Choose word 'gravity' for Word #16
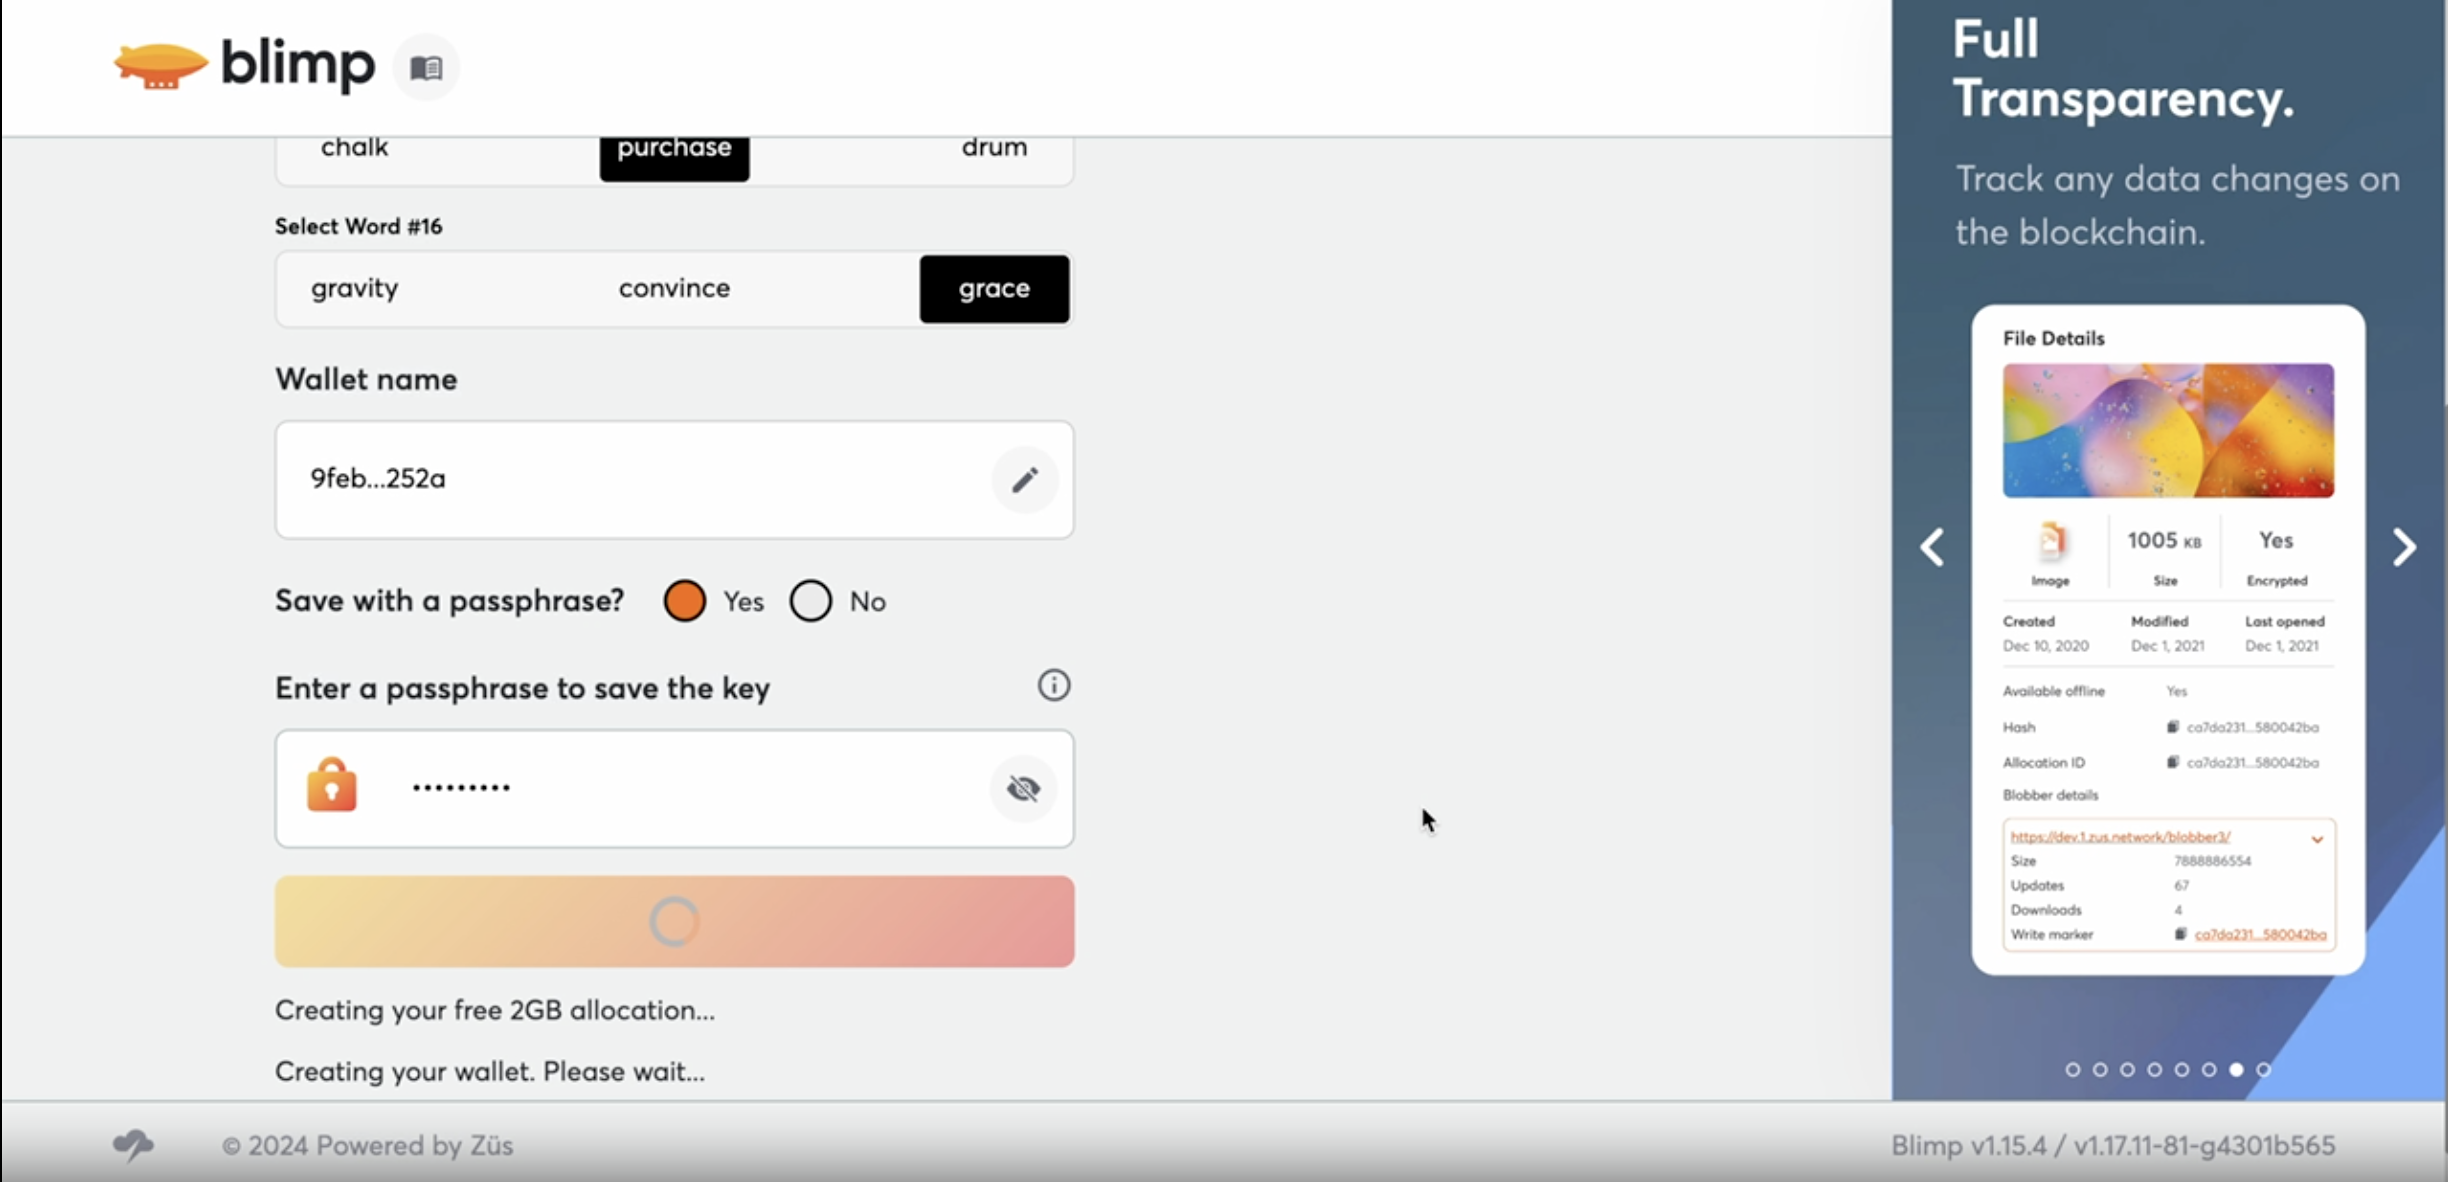The height and width of the screenshot is (1182, 2448). coord(355,288)
